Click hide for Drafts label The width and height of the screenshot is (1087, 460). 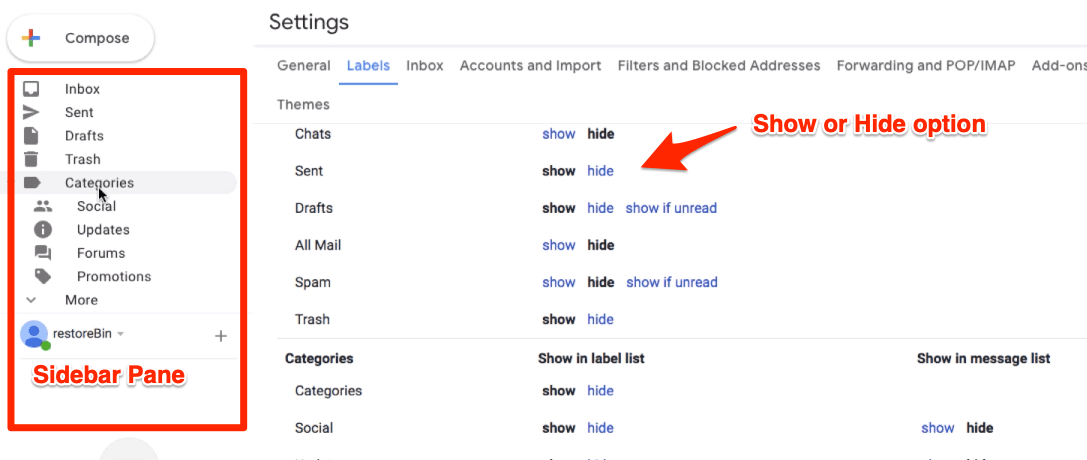[x=600, y=208]
